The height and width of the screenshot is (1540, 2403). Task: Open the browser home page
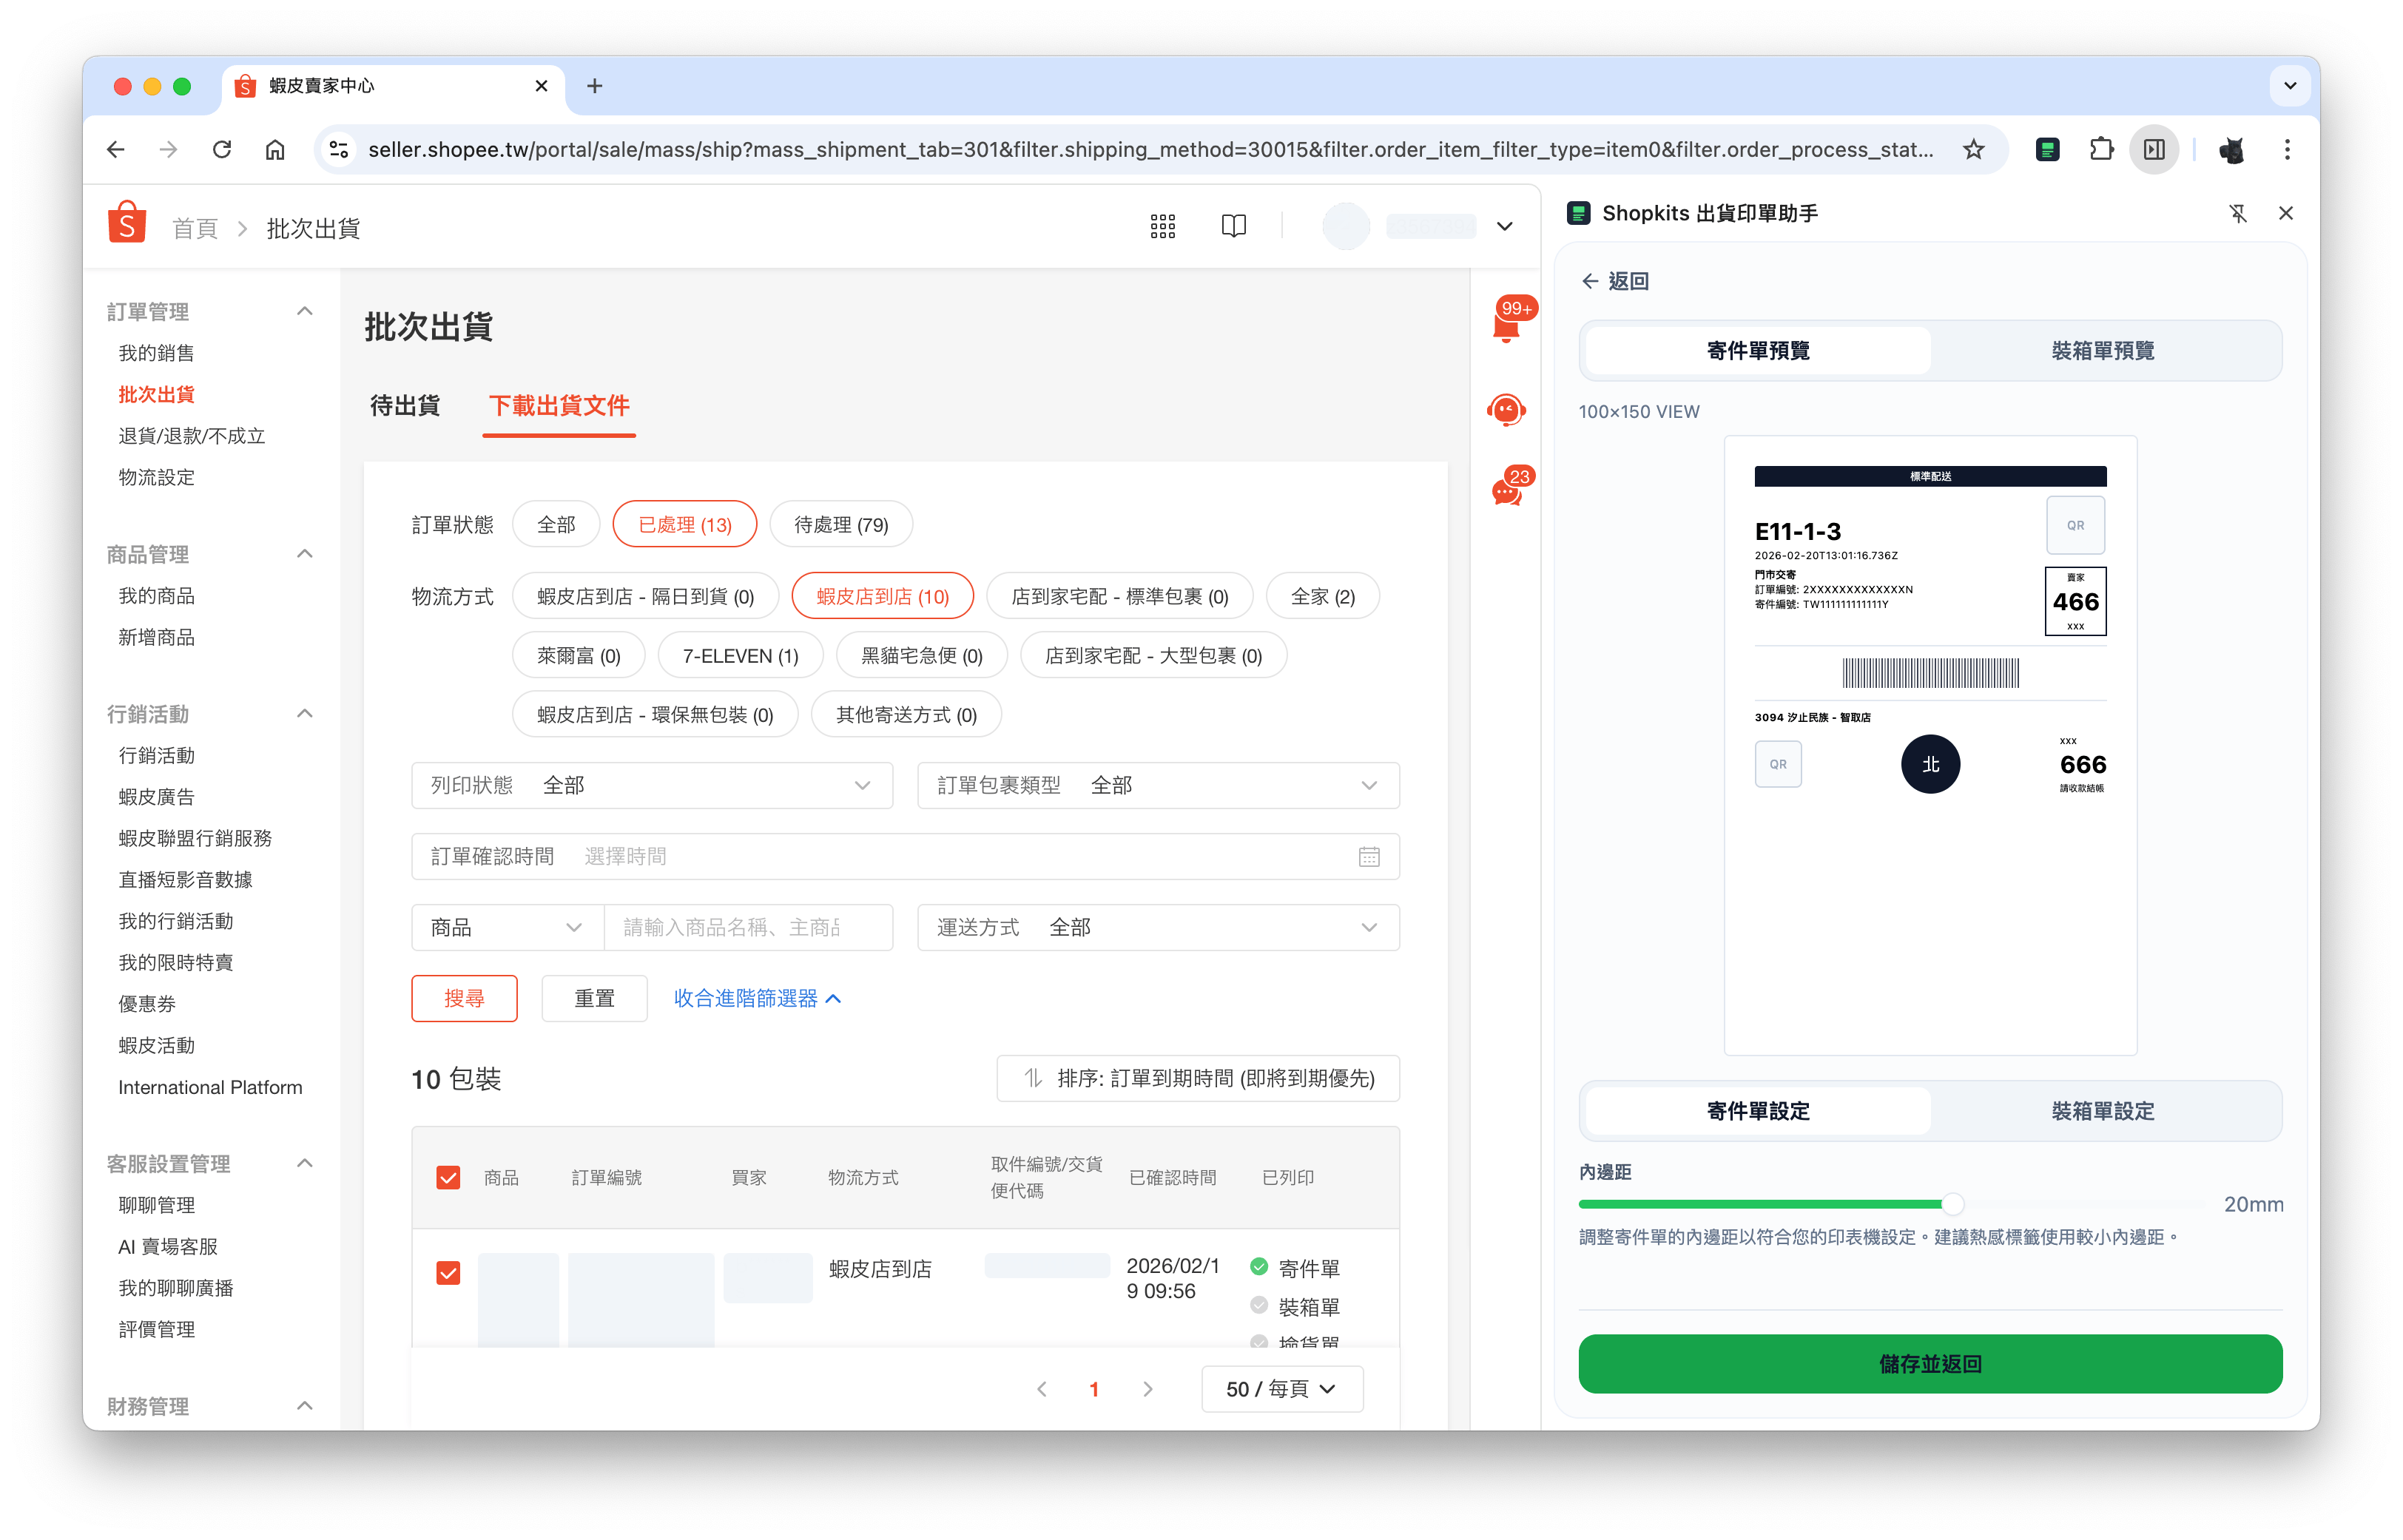275,150
